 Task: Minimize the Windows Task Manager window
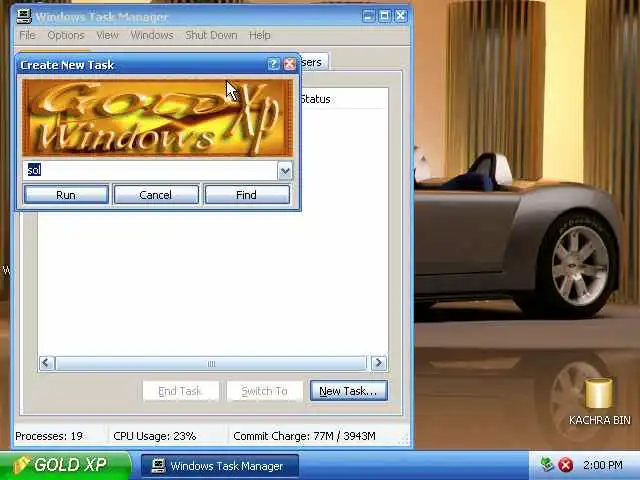coord(368,16)
